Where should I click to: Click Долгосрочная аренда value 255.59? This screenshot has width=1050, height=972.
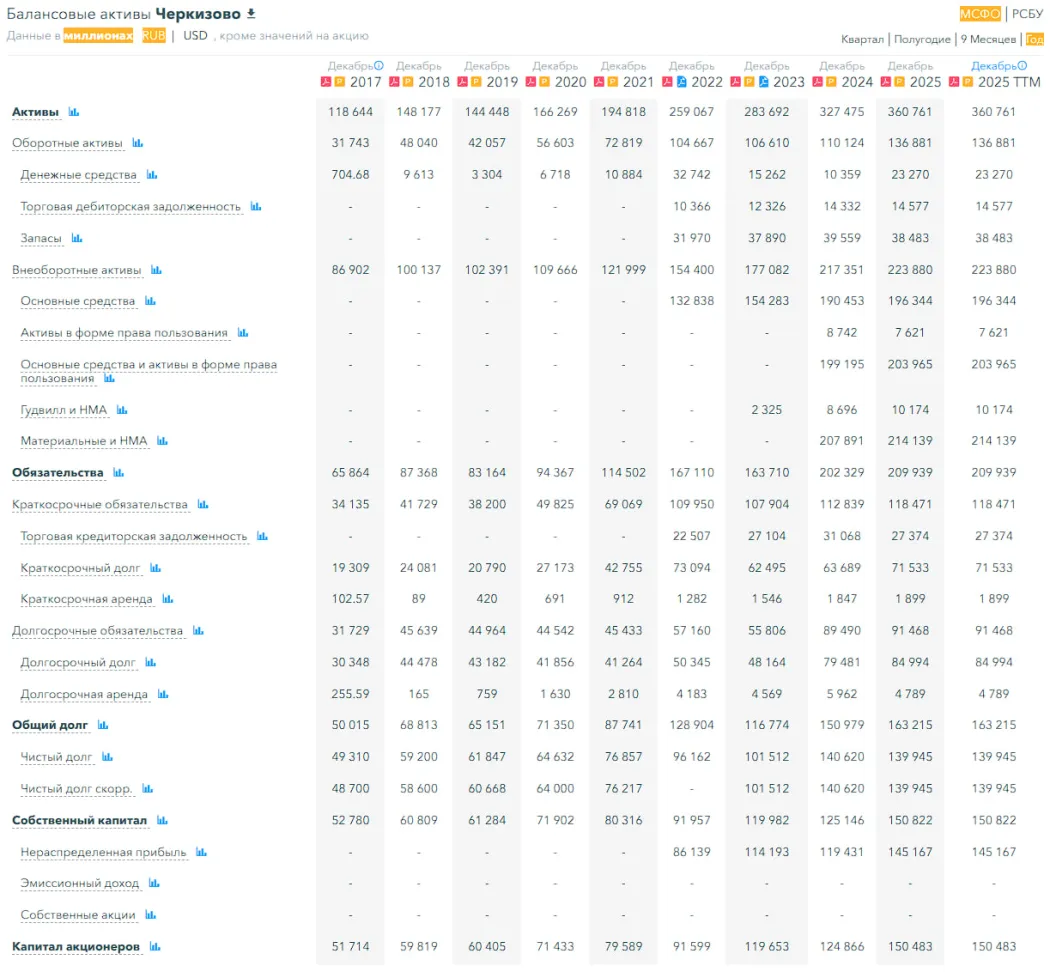350,694
